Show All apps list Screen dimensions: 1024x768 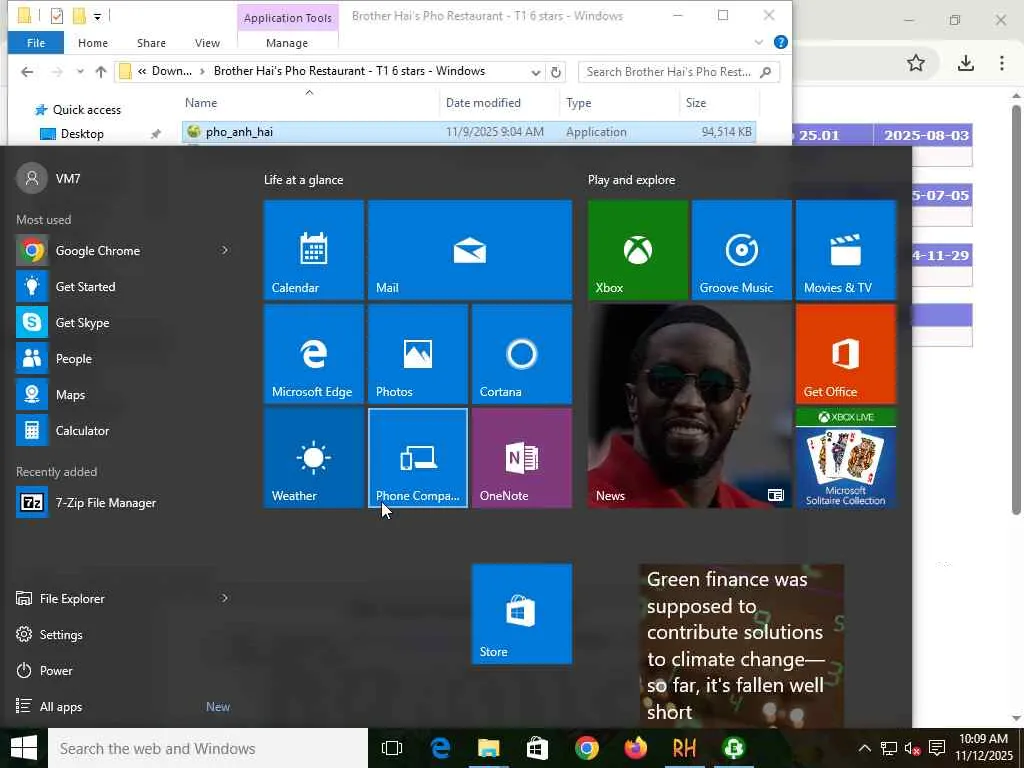click(61, 707)
